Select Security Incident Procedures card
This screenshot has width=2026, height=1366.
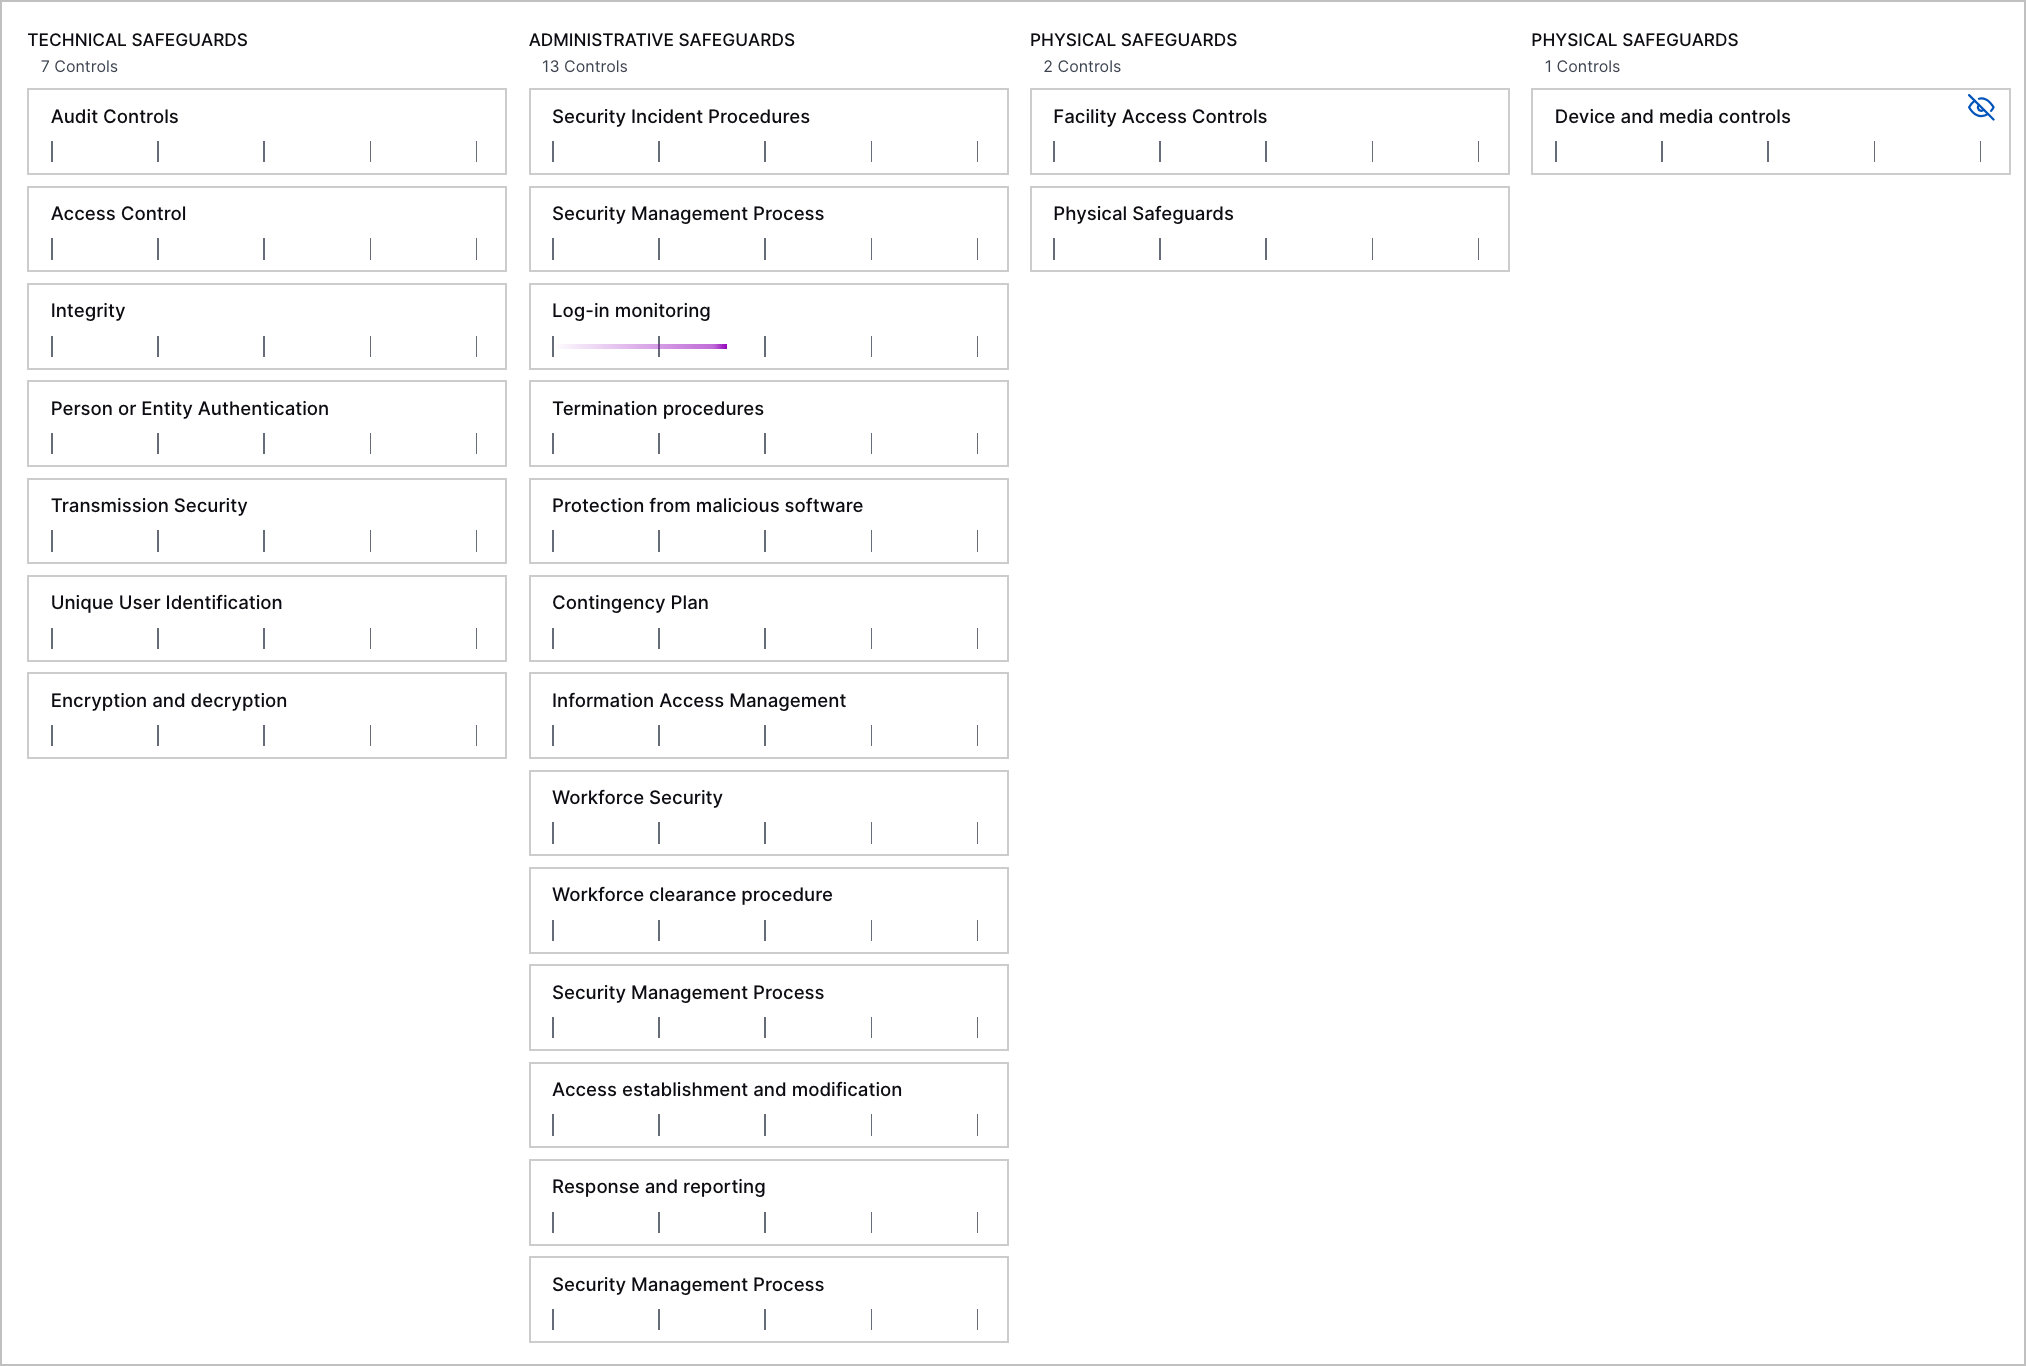[768, 131]
